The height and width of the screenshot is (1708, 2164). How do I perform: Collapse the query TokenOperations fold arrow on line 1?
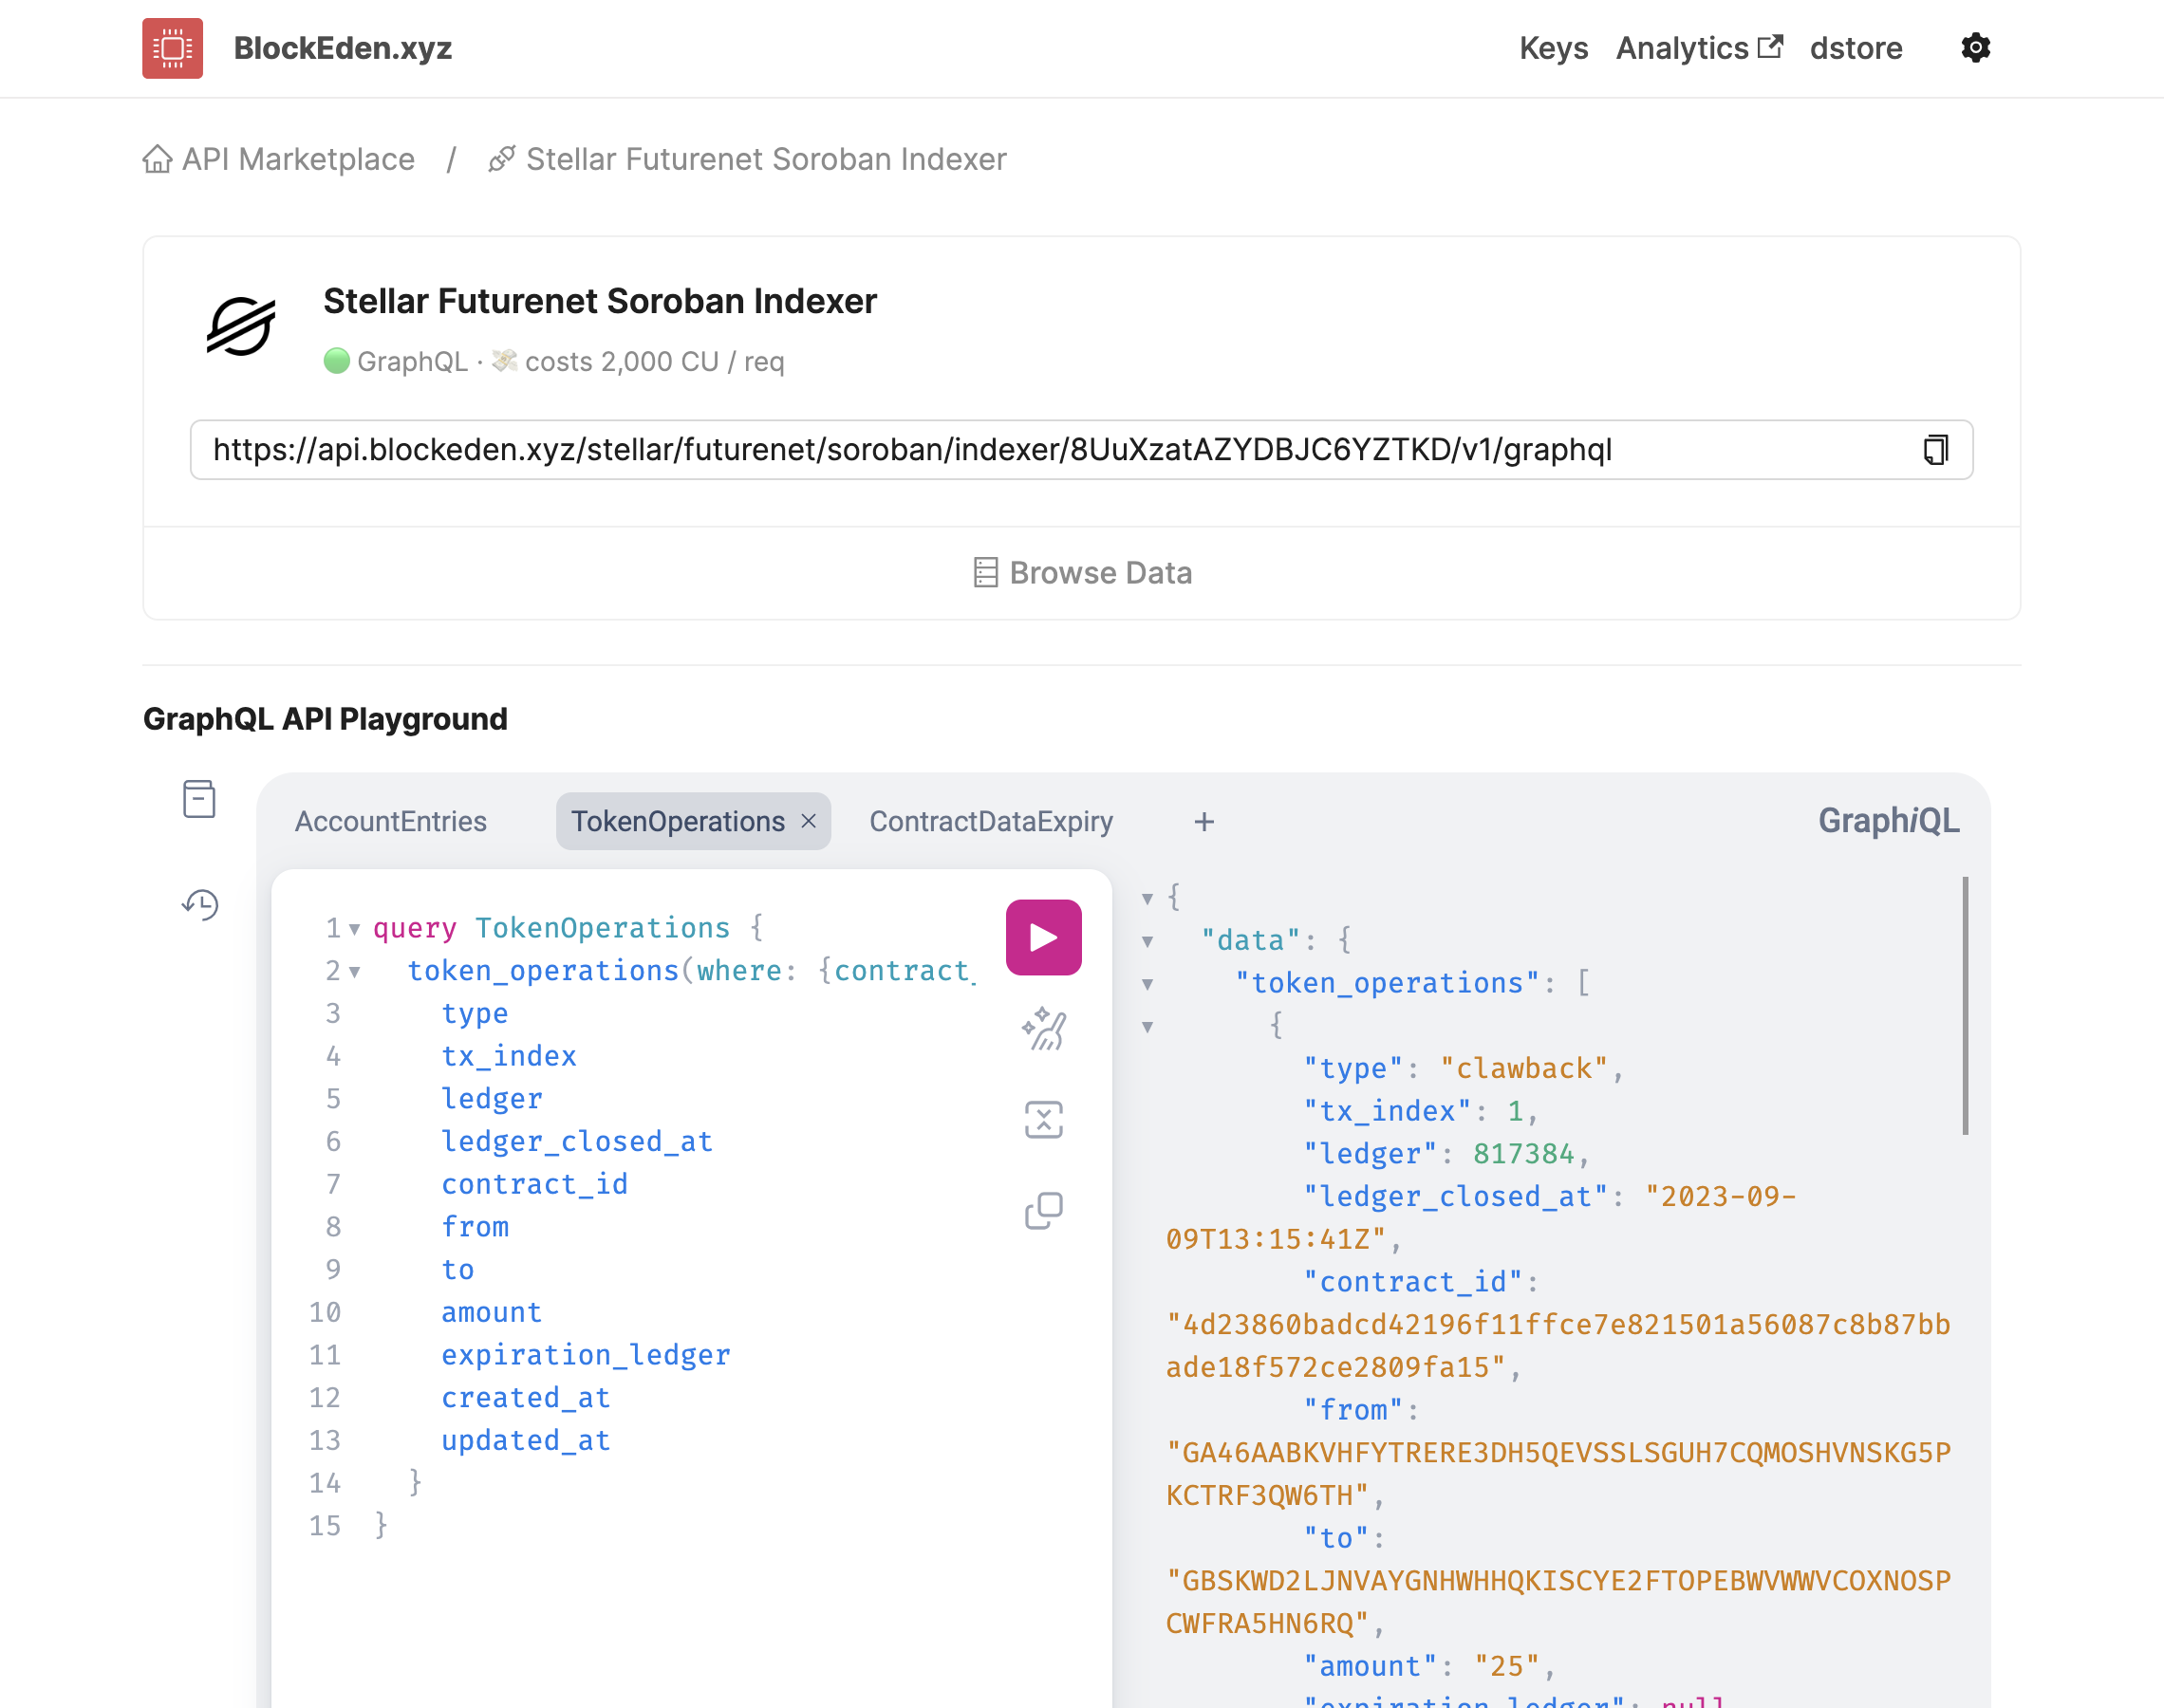354,930
